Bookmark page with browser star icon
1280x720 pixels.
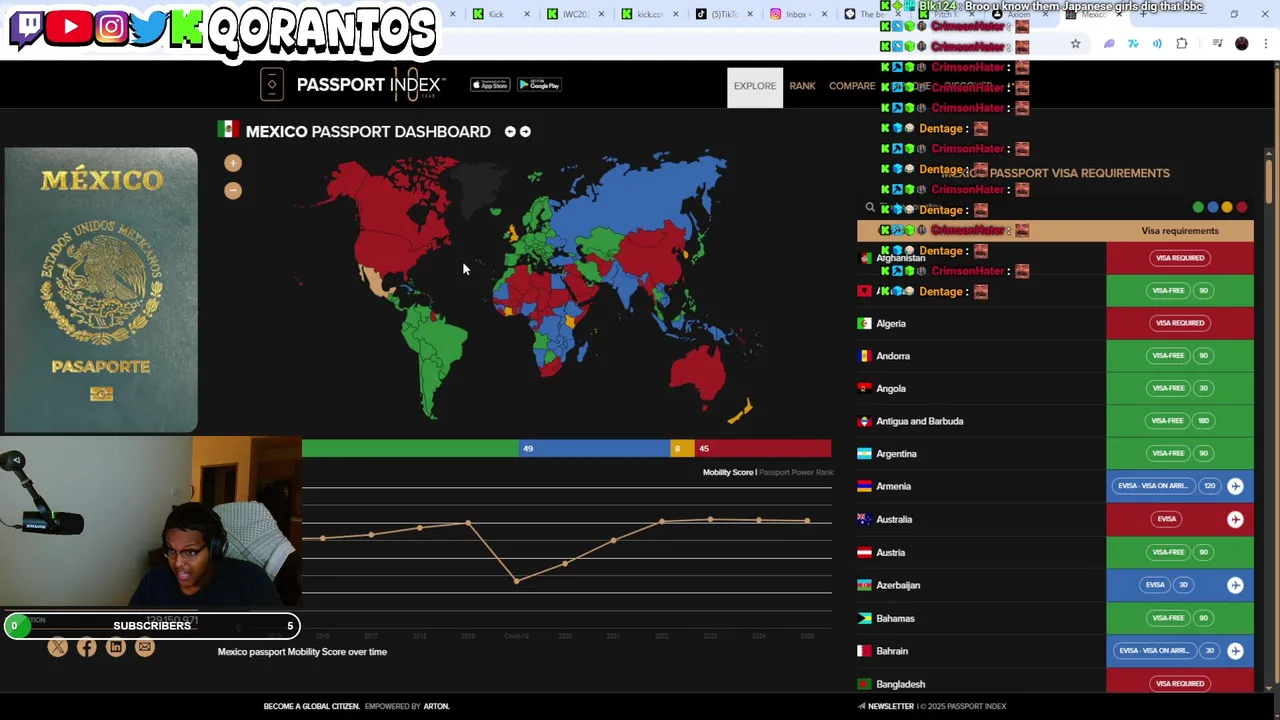(x=1075, y=44)
